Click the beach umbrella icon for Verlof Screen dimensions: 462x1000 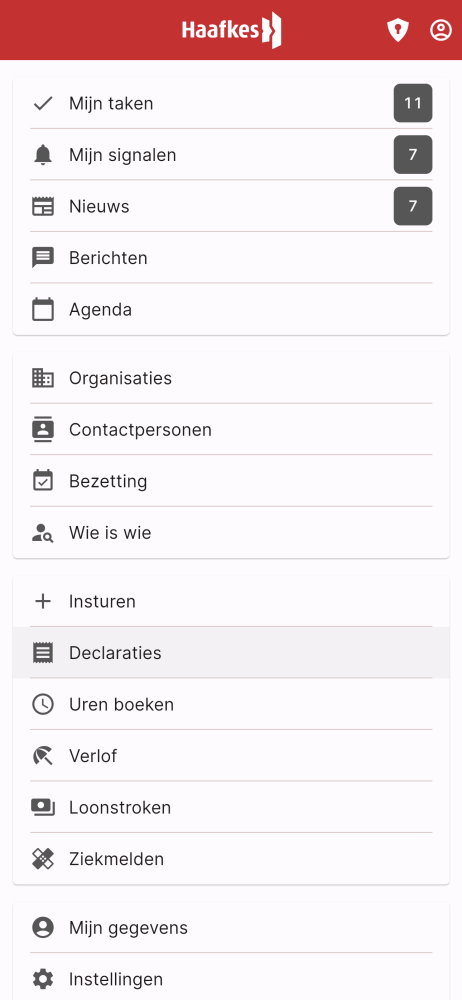(x=43, y=756)
